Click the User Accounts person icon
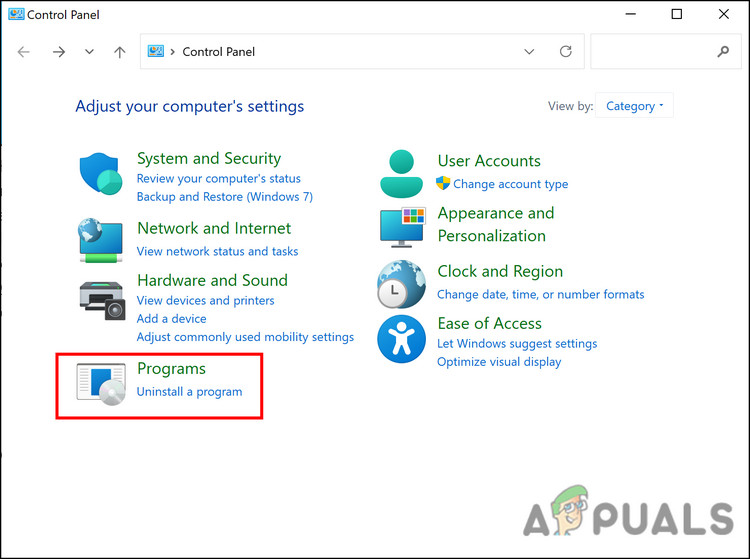This screenshot has width=750, height=559. point(402,172)
